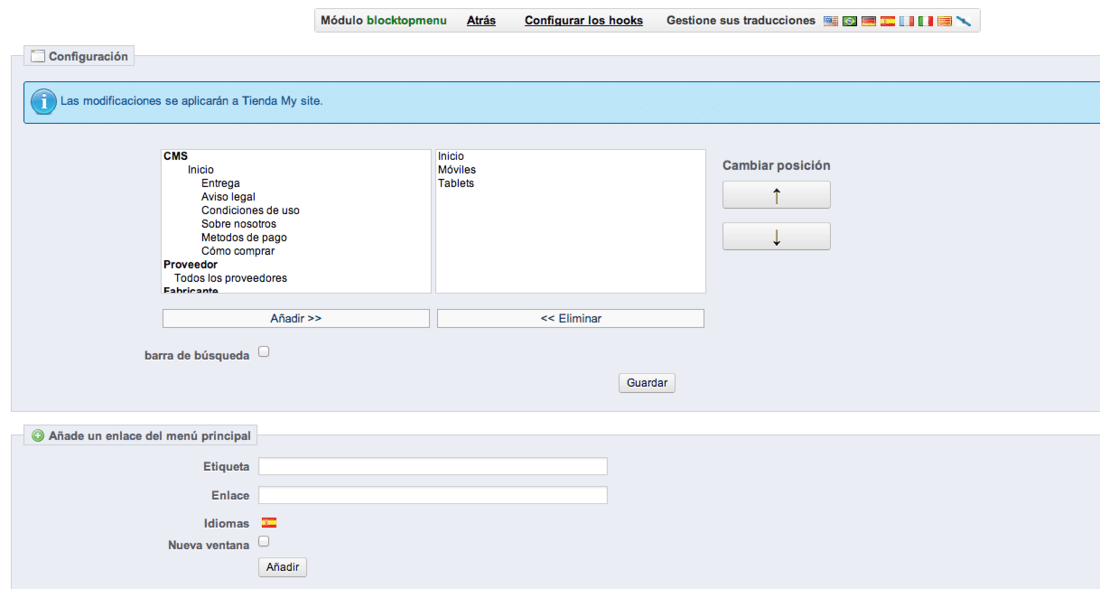Select the US English flag for translations
Image resolution: width=1100 pixels, height=589 pixels.
tap(831, 21)
